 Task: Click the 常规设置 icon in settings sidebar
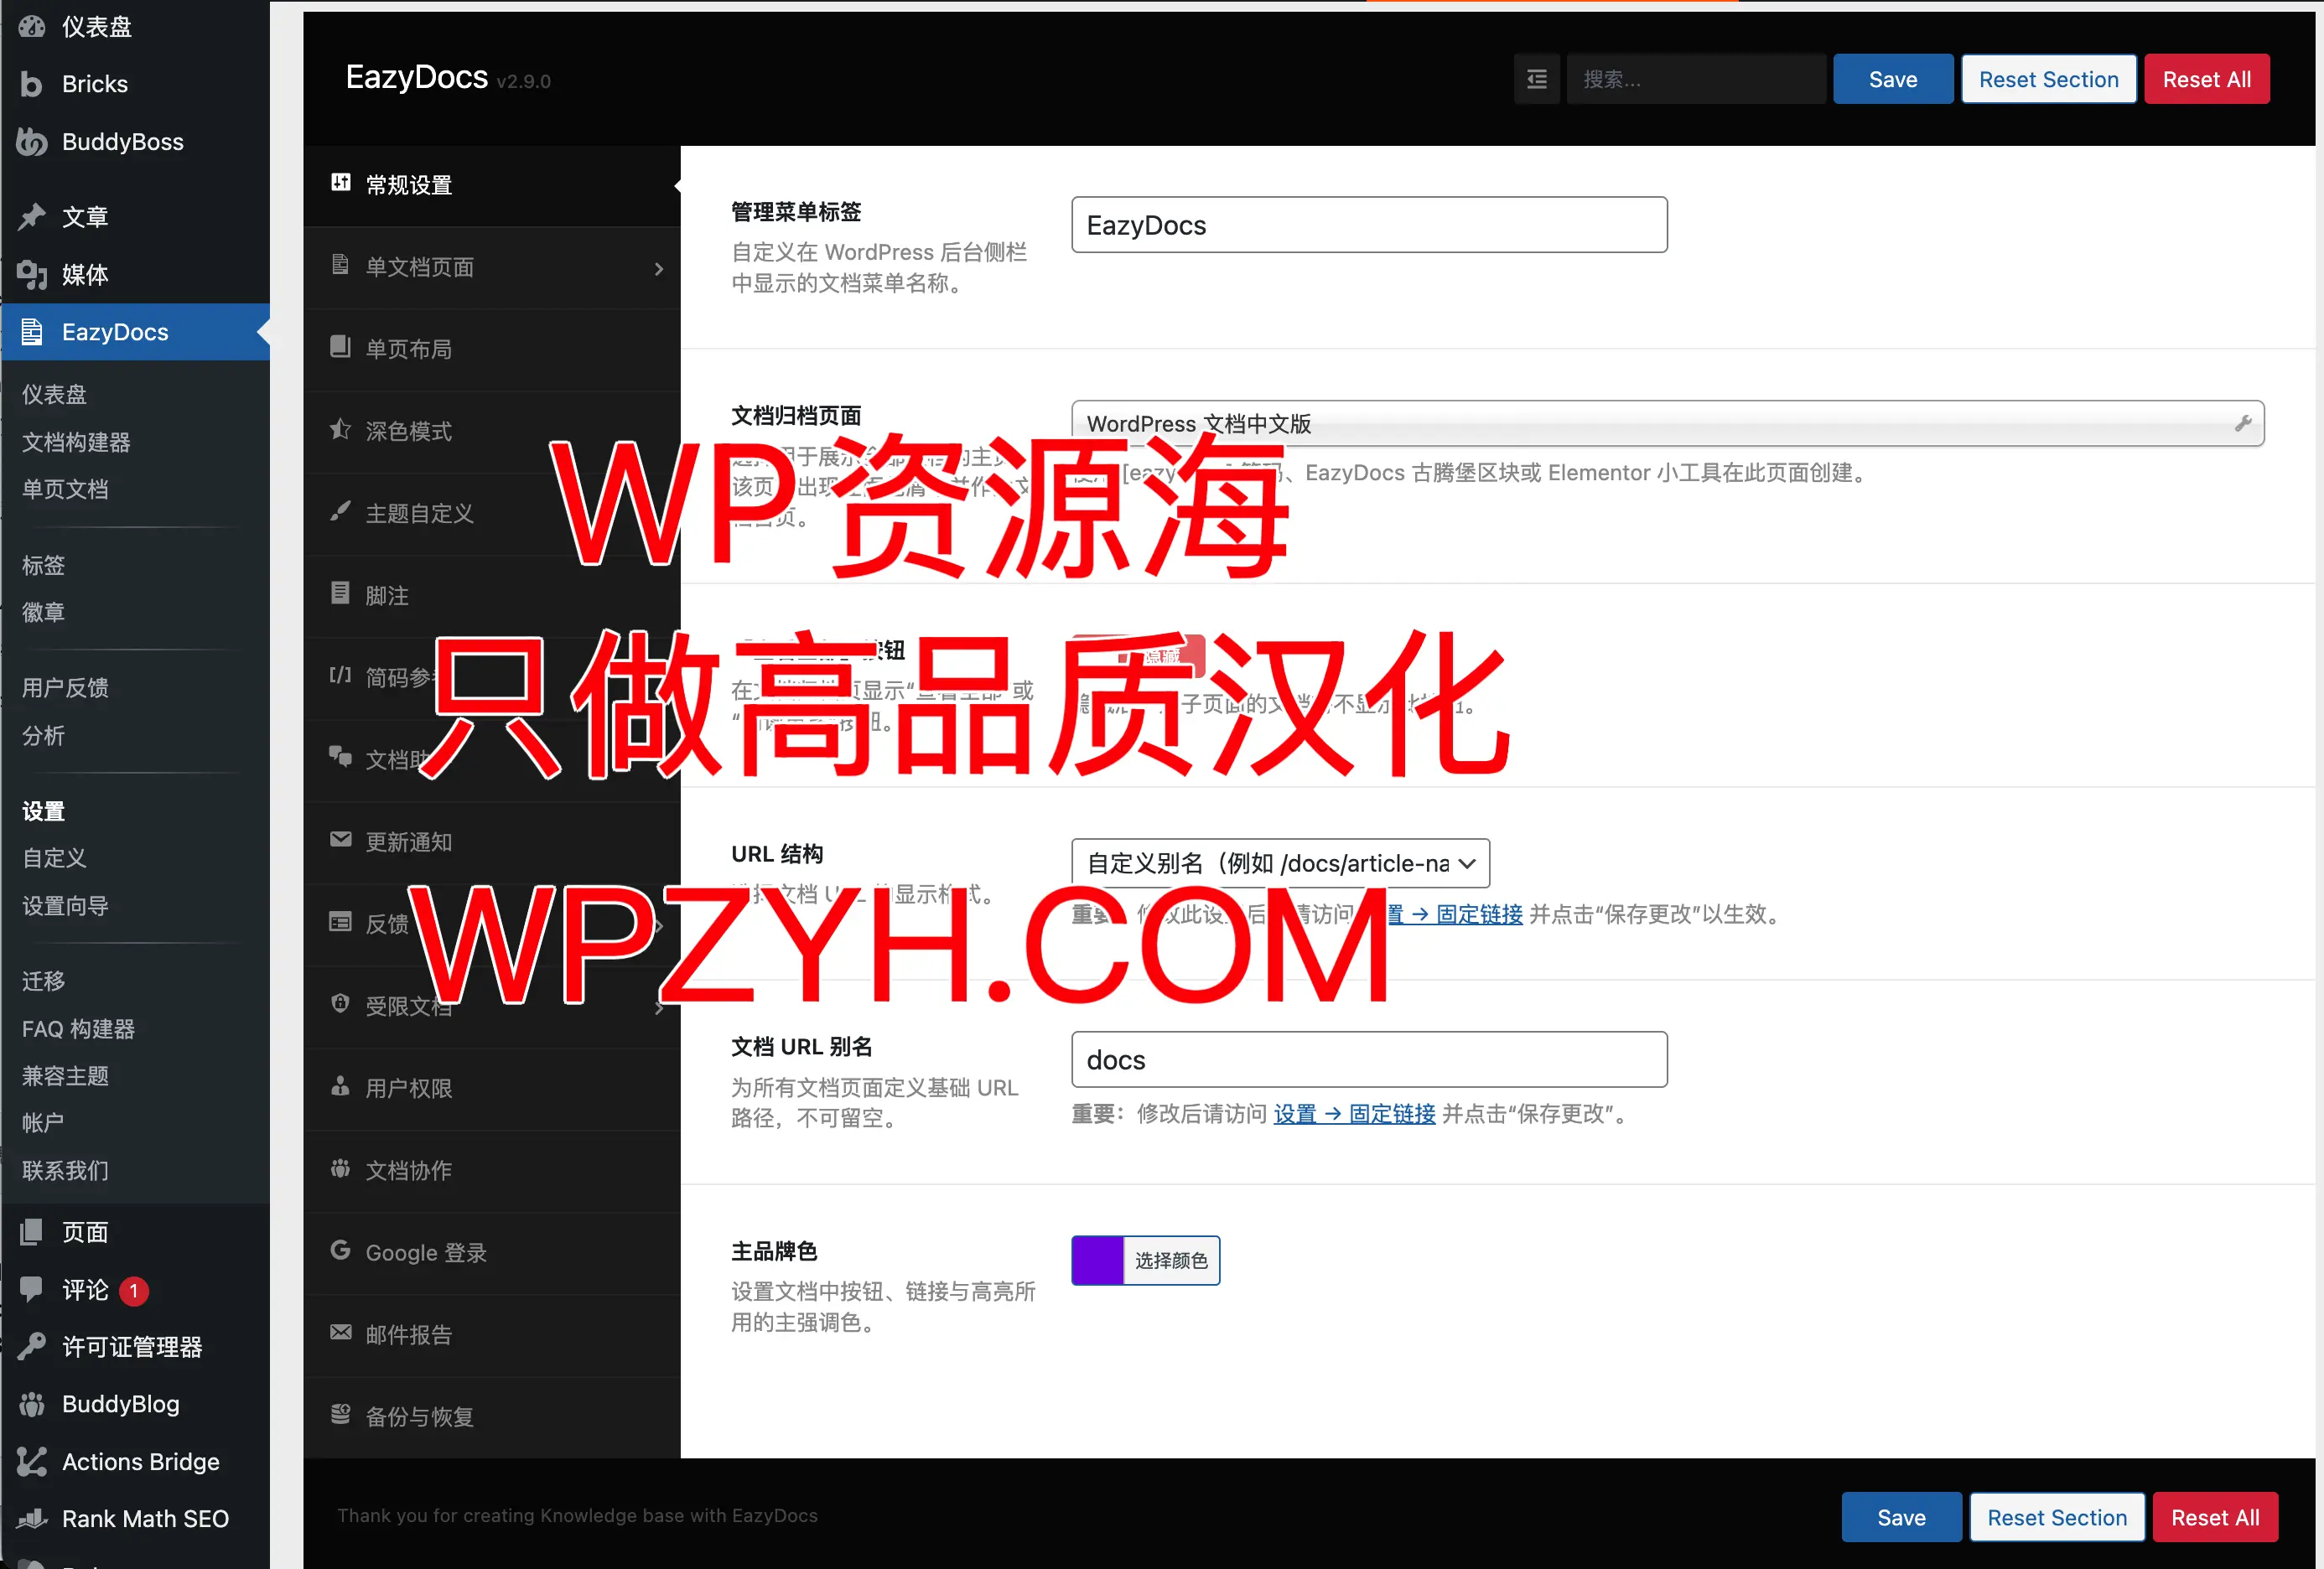340,182
